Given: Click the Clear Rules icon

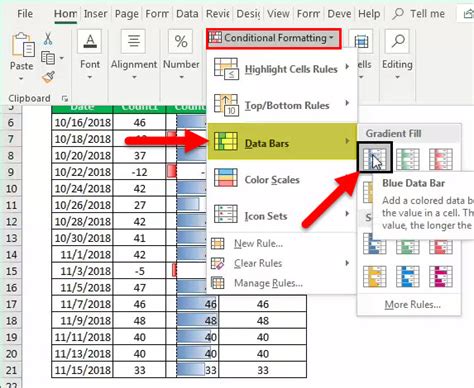Looking at the screenshot, I should (x=218, y=263).
